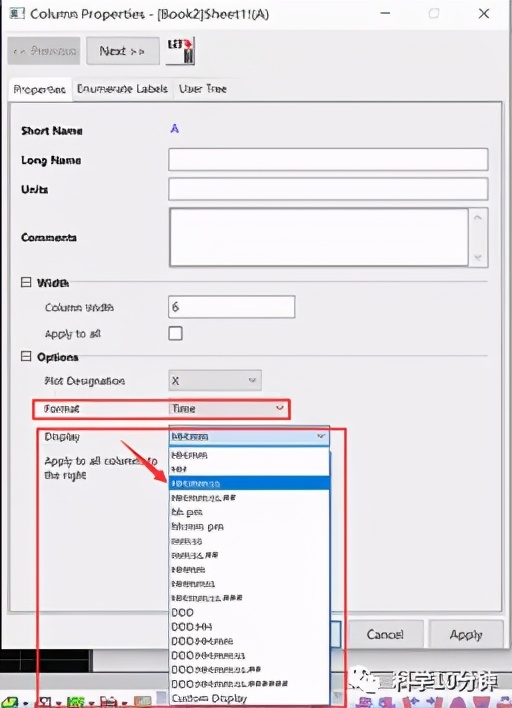The width and height of the screenshot is (512, 708).
Task: Open the Format dropdown set to Time
Action: point(228,409)
